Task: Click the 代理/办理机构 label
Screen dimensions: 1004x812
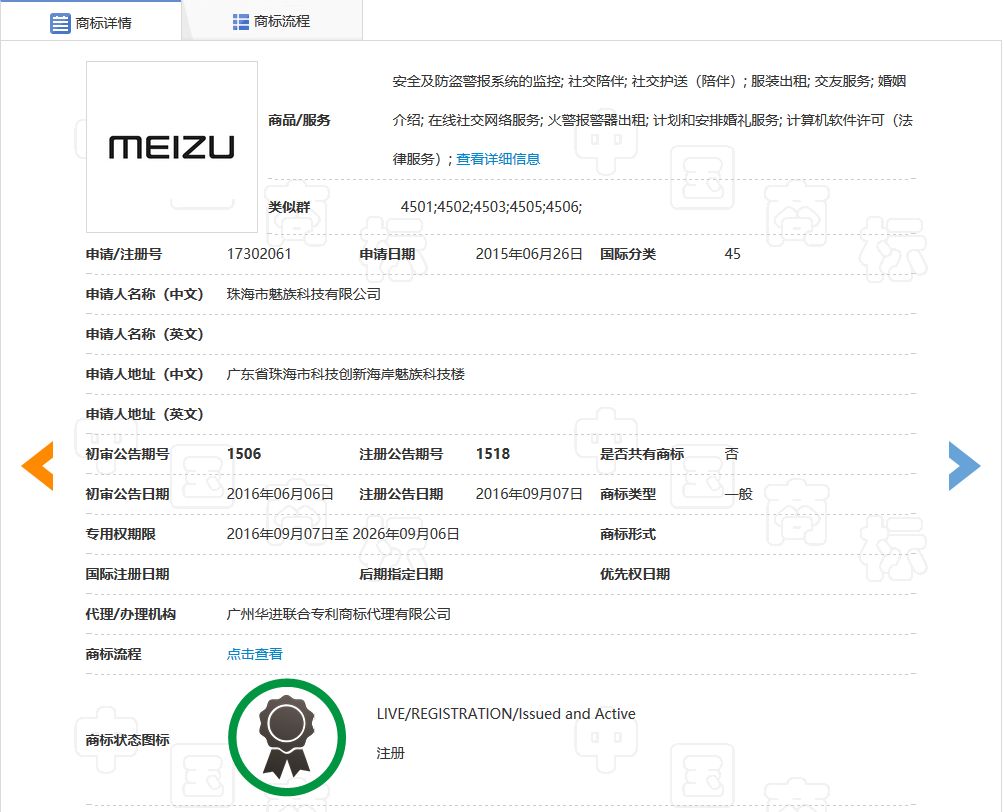Action: point(131,614)
